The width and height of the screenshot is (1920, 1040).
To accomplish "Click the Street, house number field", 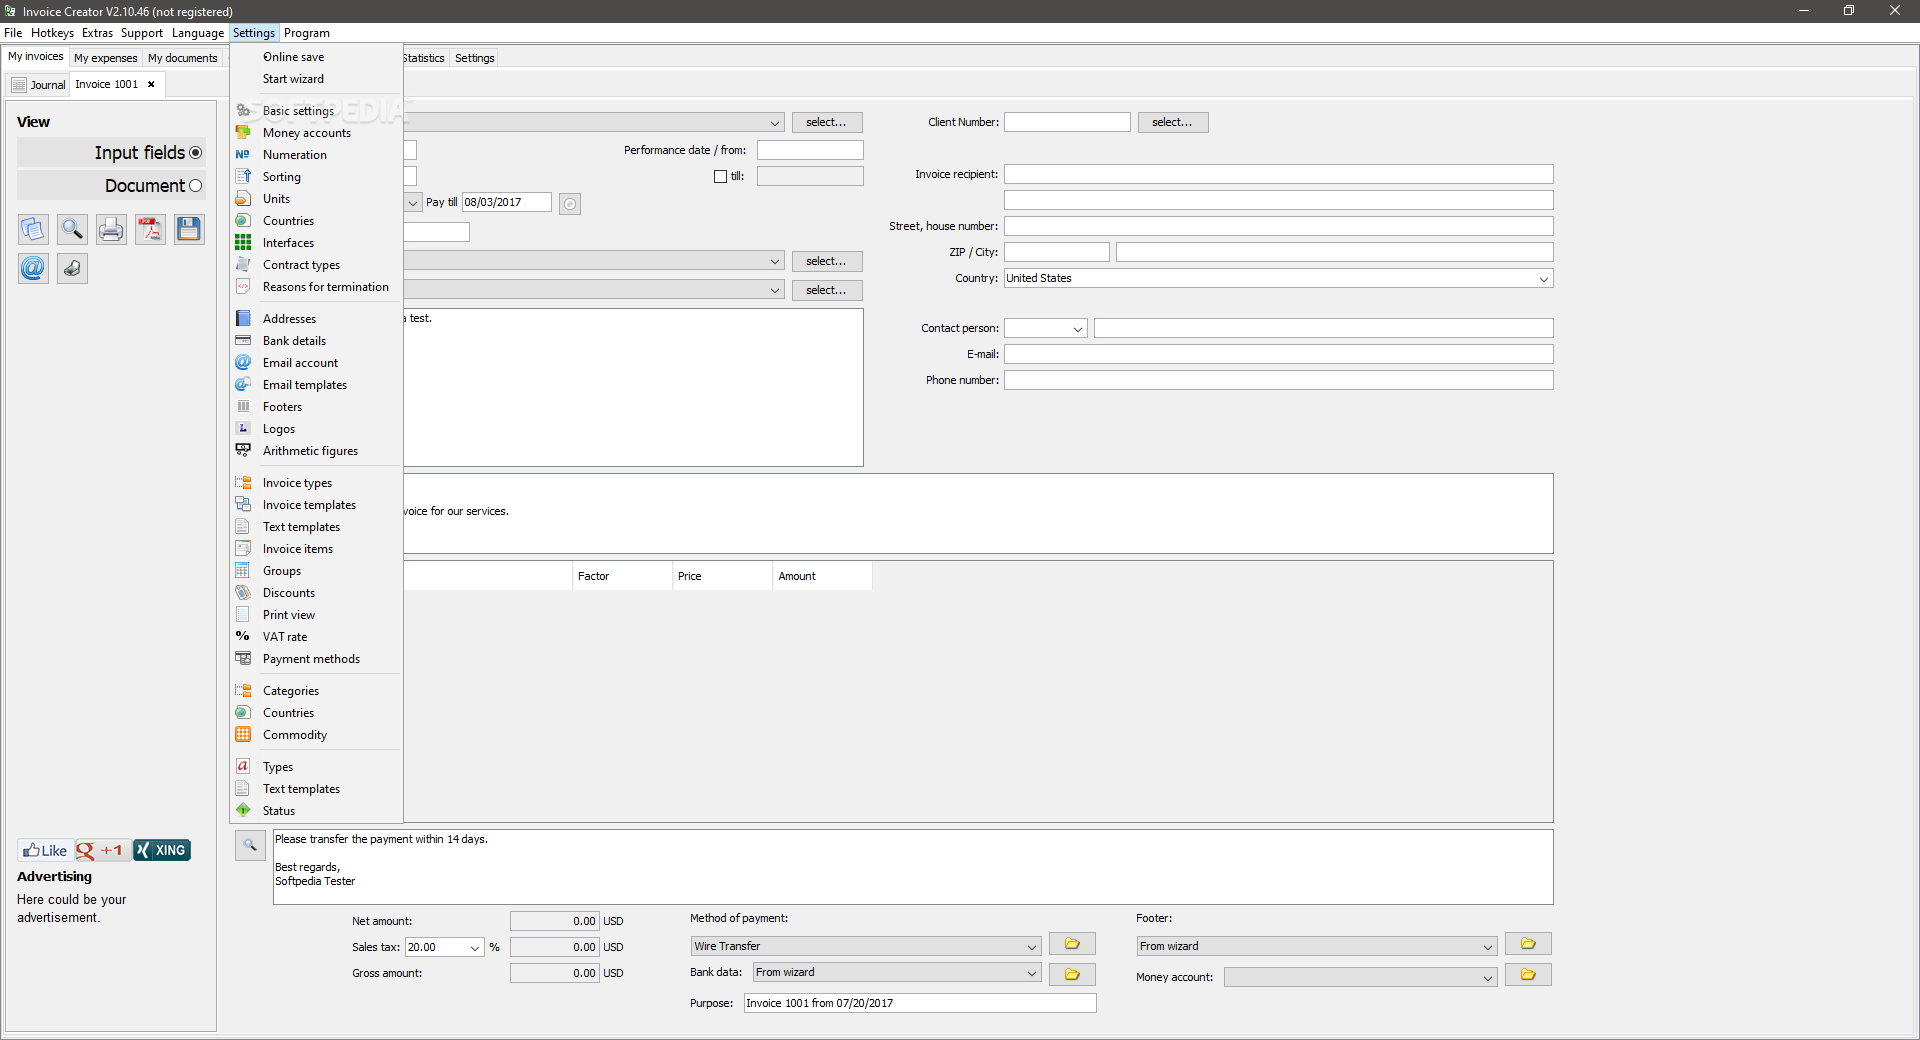I will coord(1278,226).
